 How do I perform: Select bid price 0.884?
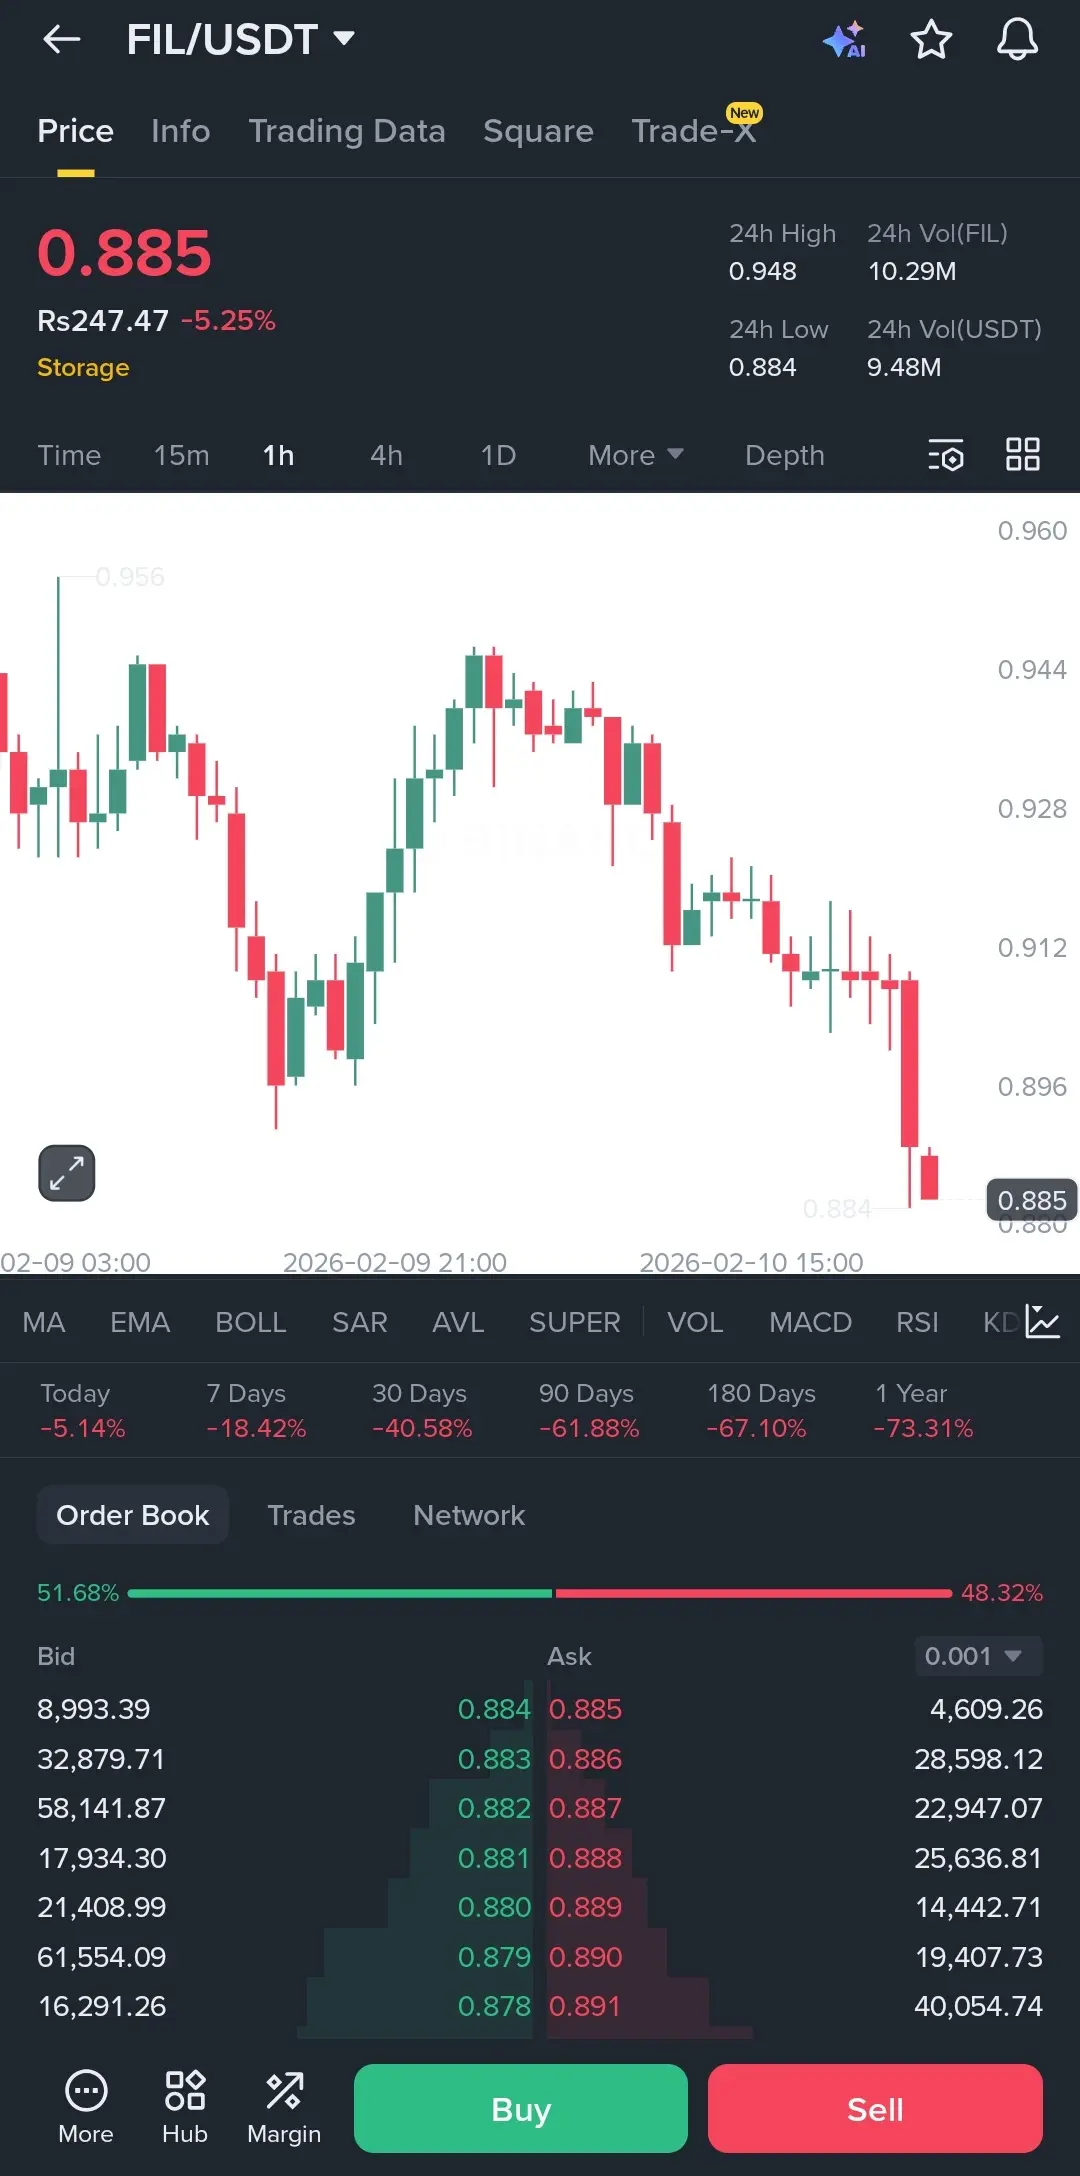coord(494,1709)
